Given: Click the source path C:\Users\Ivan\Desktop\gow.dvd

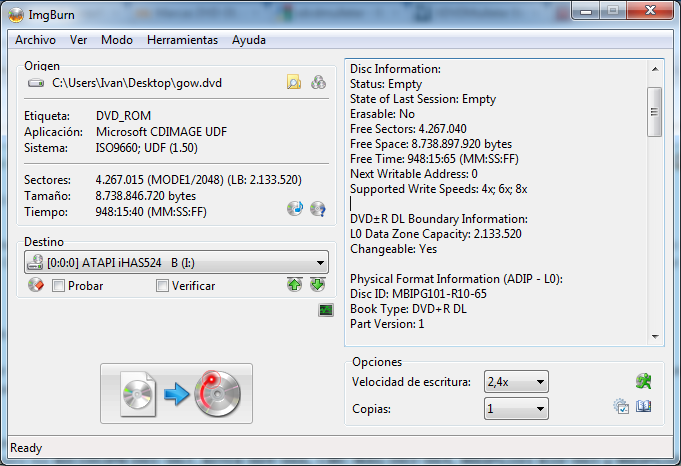Looking at the screenshot, I should point(137,83).
